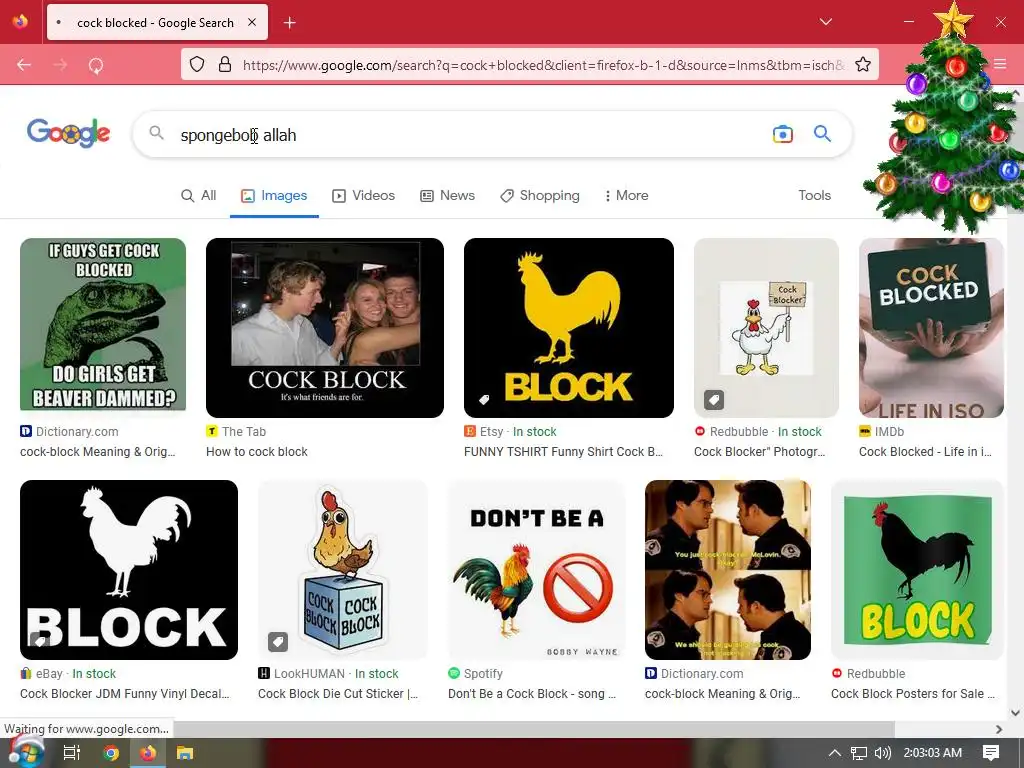
Task: Open 'FUNNY TSHIRT Funny Shirt' Etsy link
Action: (564, 452)
